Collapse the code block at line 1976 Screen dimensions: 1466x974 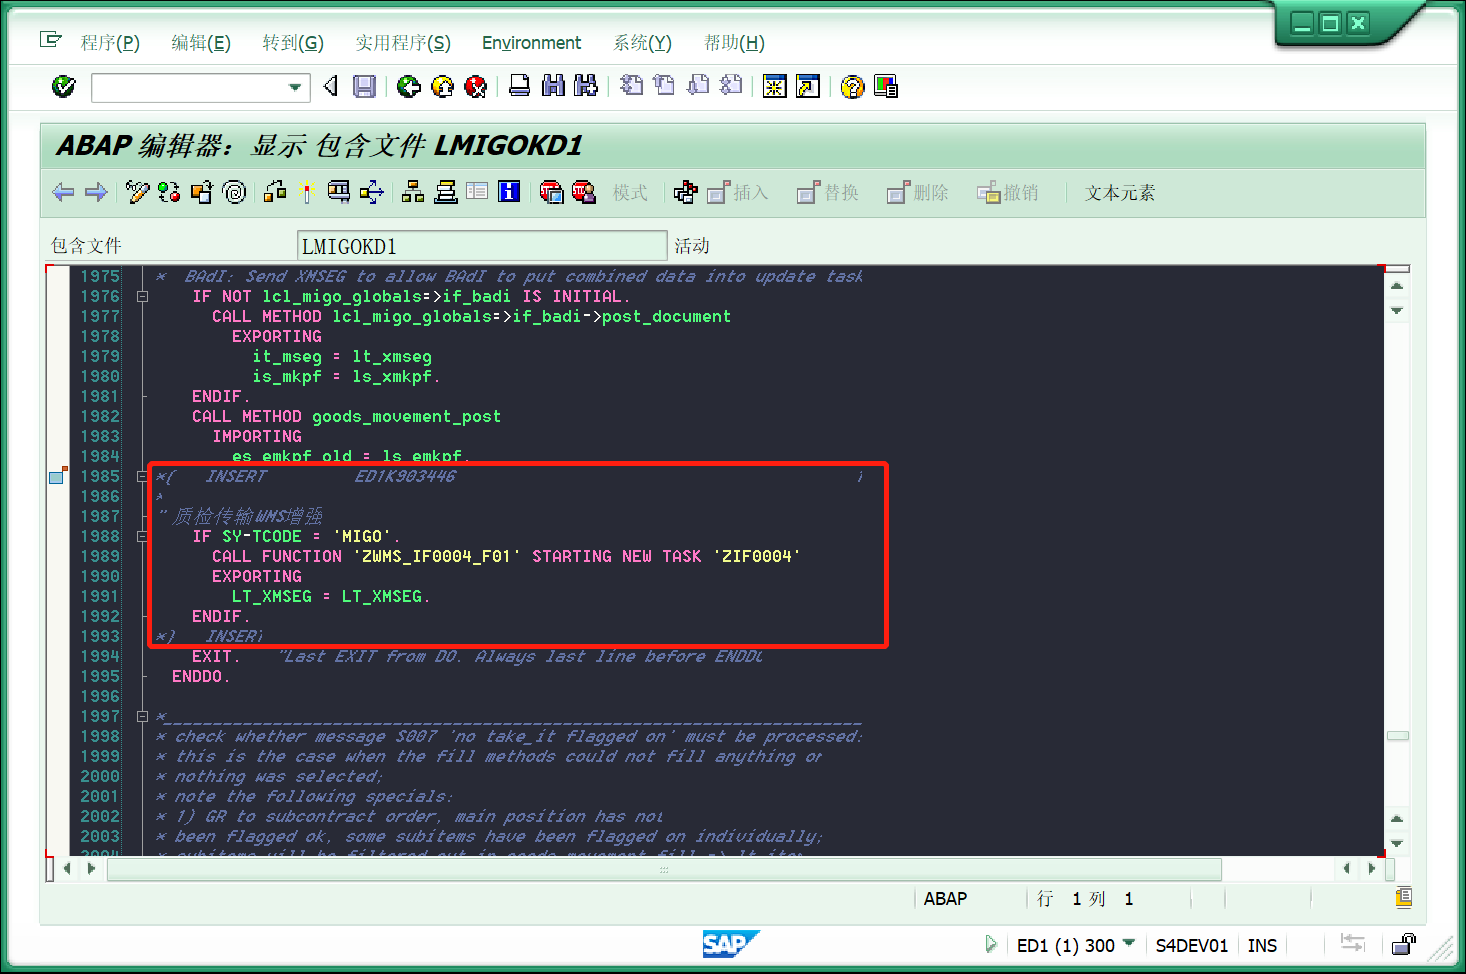point(142,297)
